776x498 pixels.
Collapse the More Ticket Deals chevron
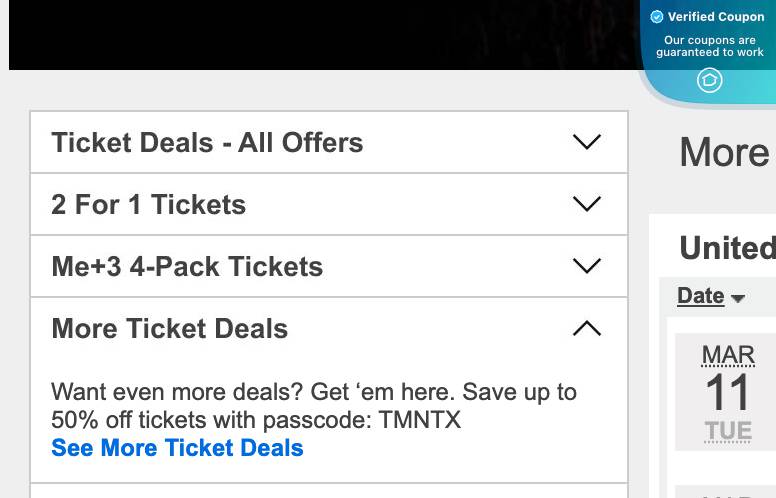587,328
